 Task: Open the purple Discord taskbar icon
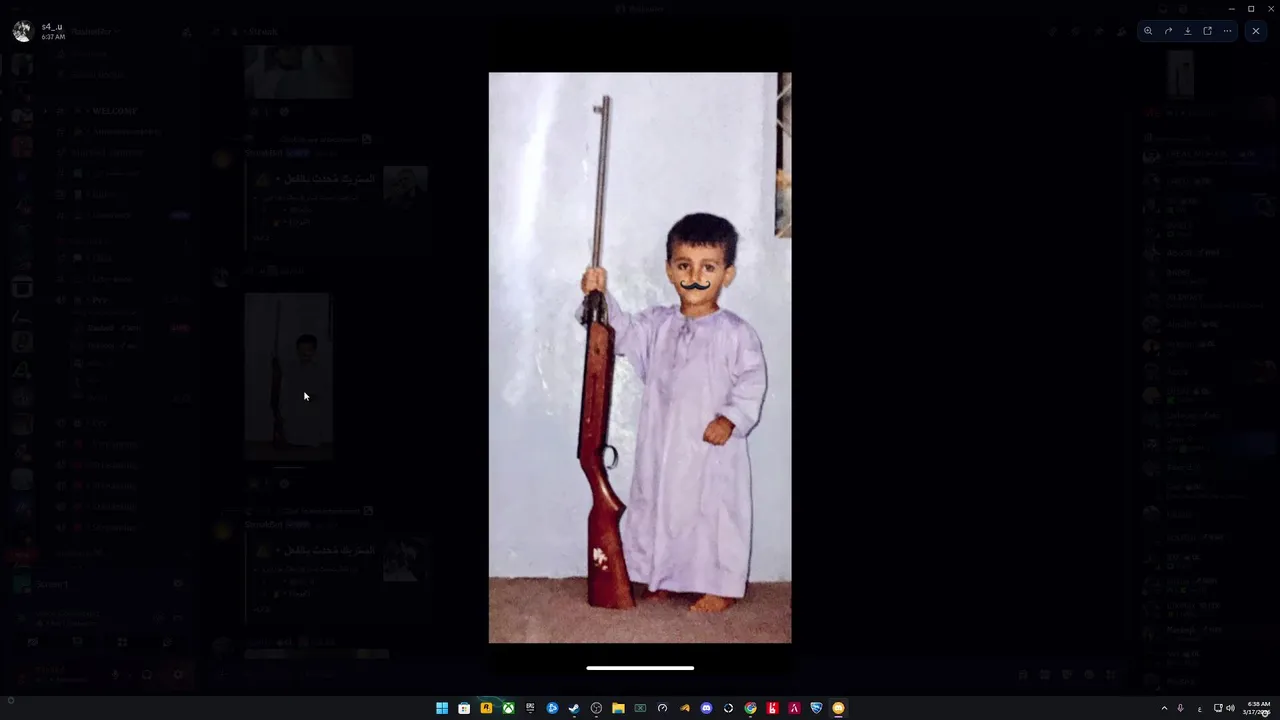(706, 708)
